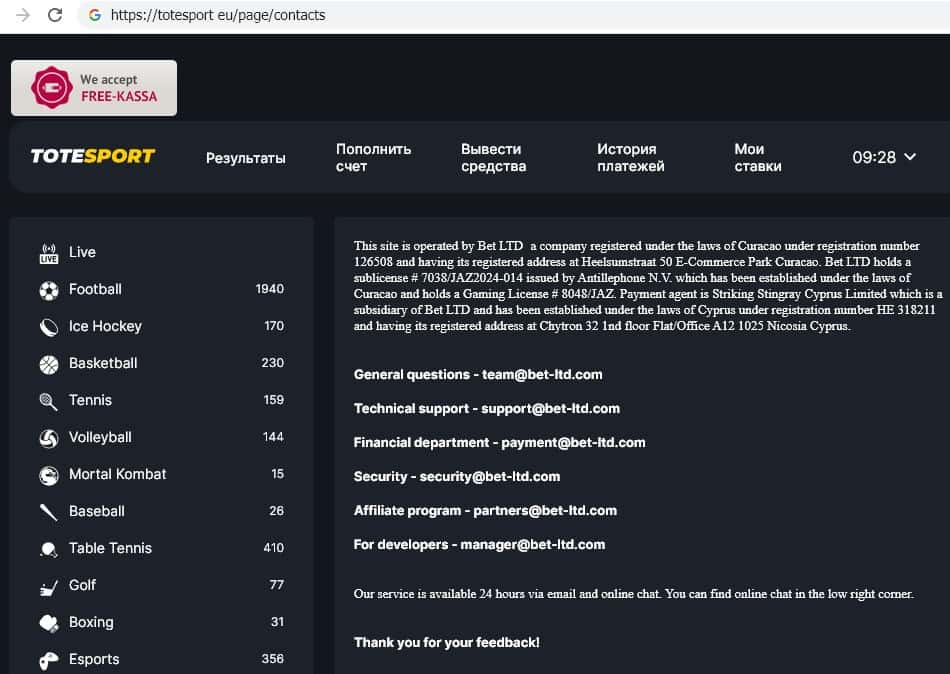This screenshot has width=950, height=674.
Task: Click the Free-Kassa emblem icon
Action: point(51,88)
